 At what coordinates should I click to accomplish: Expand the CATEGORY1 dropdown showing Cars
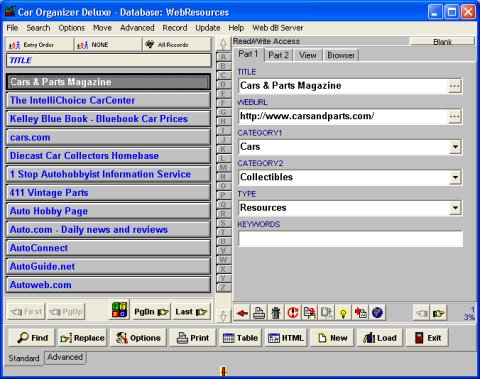pos(455,147)
